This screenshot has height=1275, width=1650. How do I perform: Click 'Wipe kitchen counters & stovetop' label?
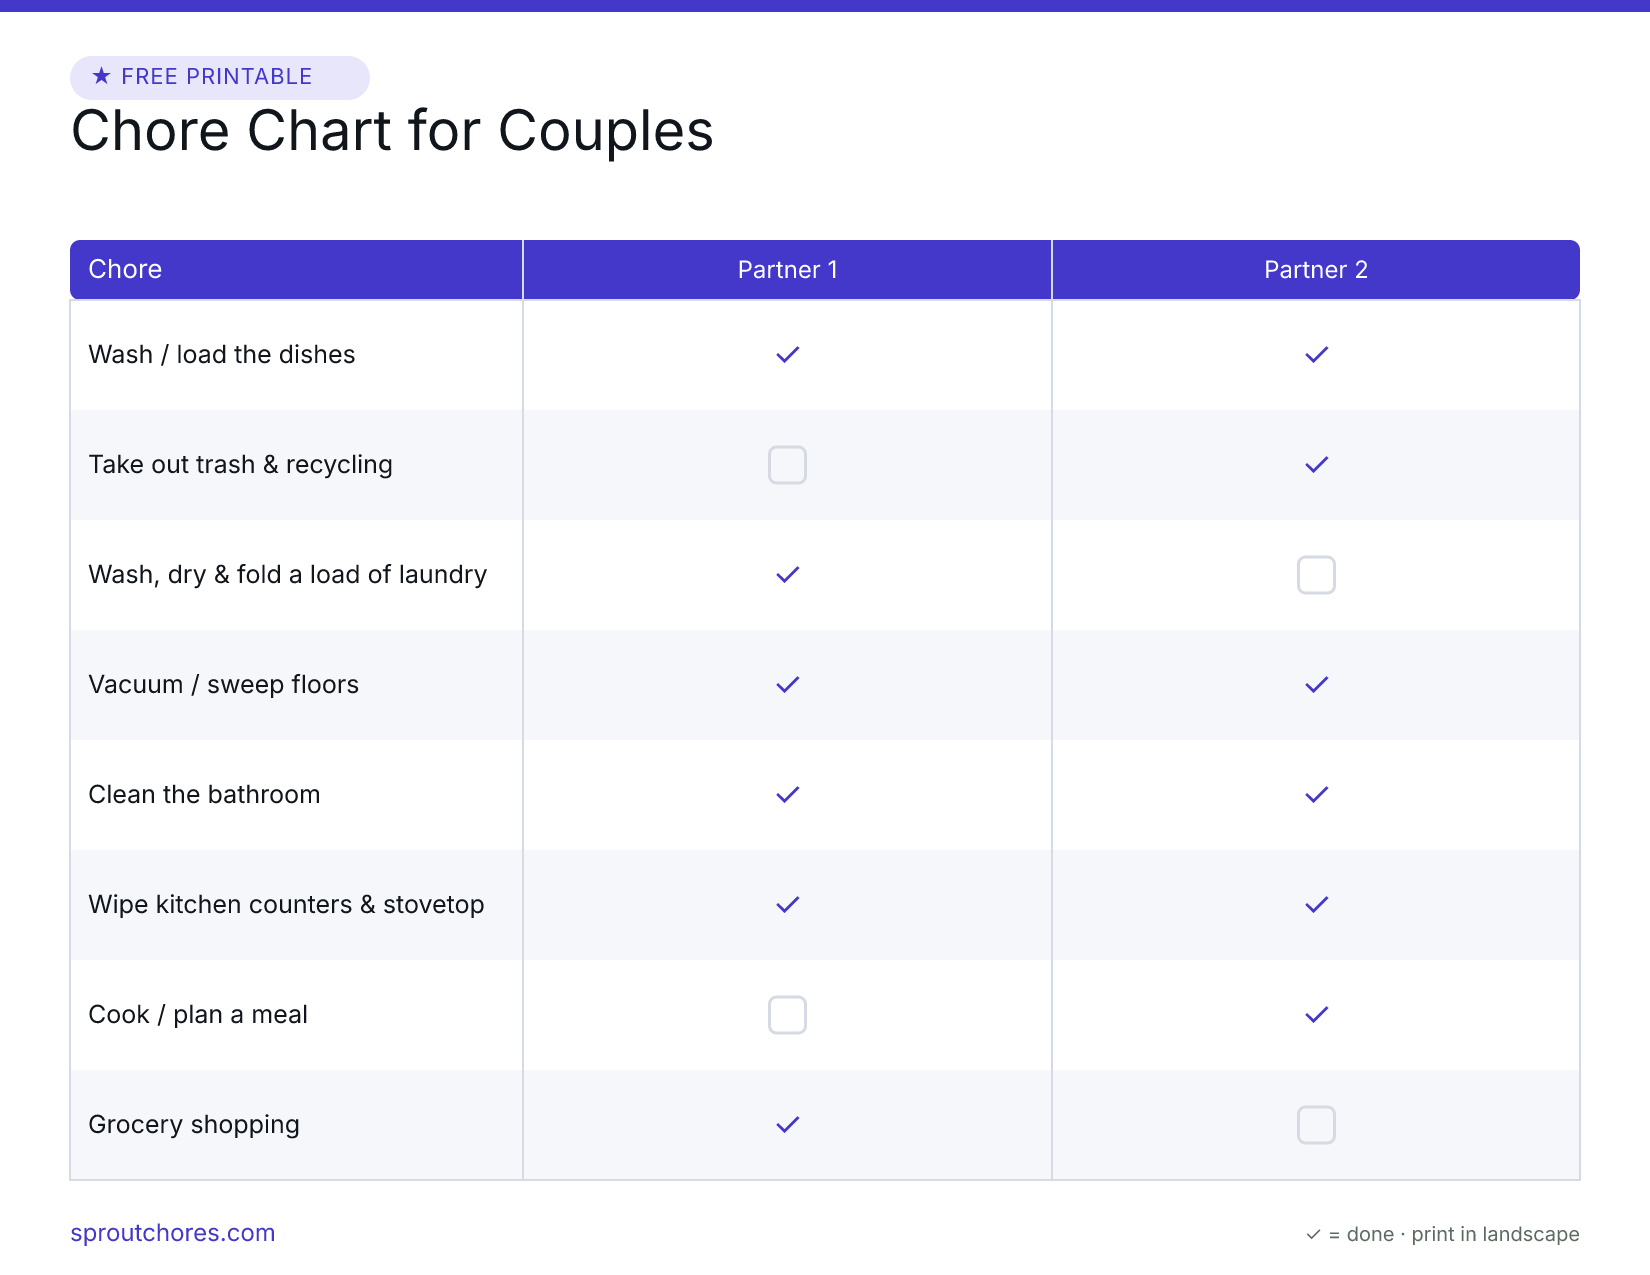[286, 905]
